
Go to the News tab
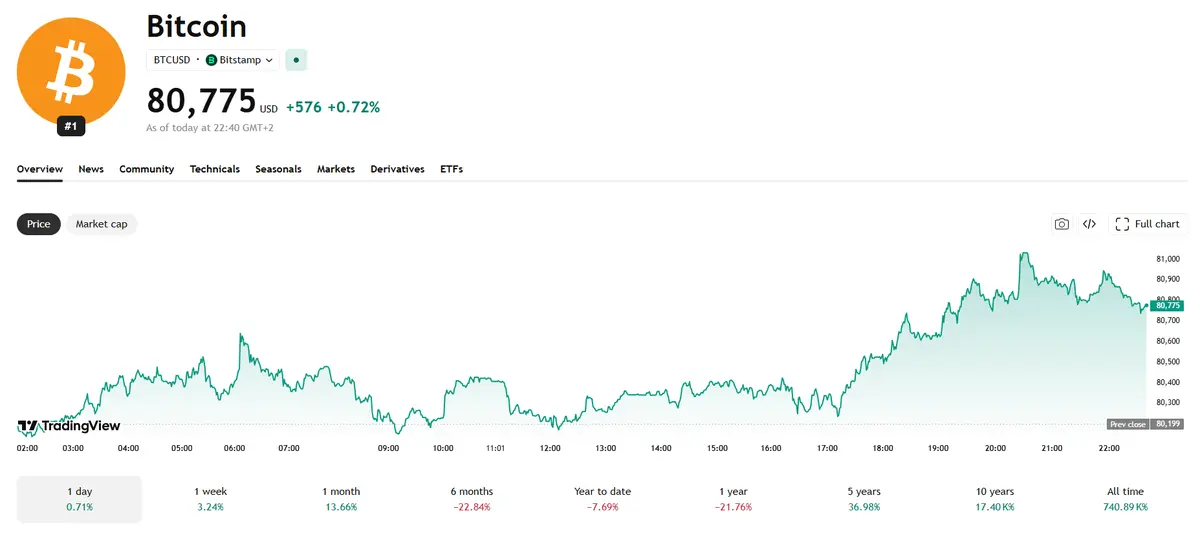pyautogui.click(x=91, y=169)
